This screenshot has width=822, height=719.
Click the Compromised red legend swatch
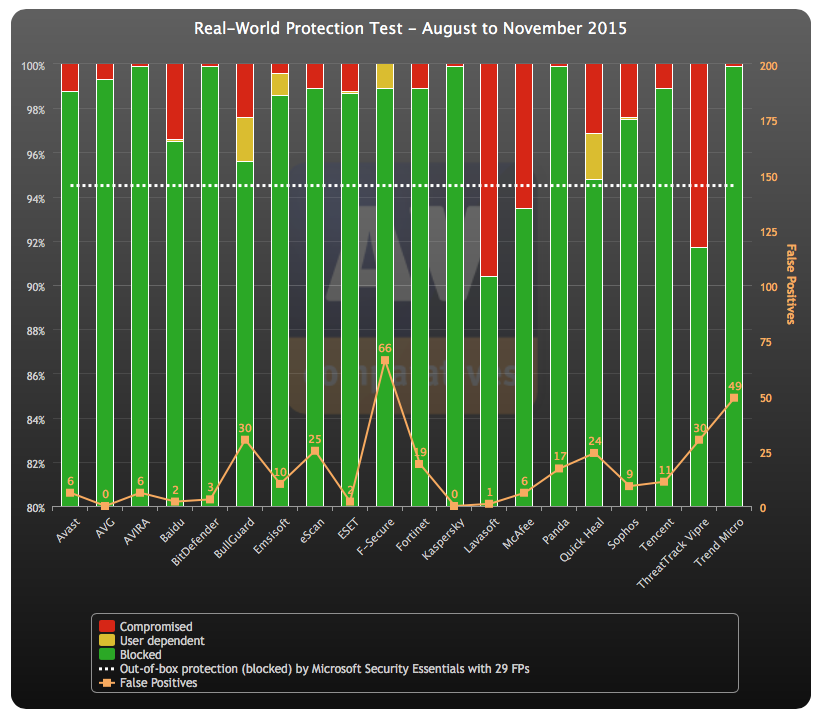coord(107,626)
